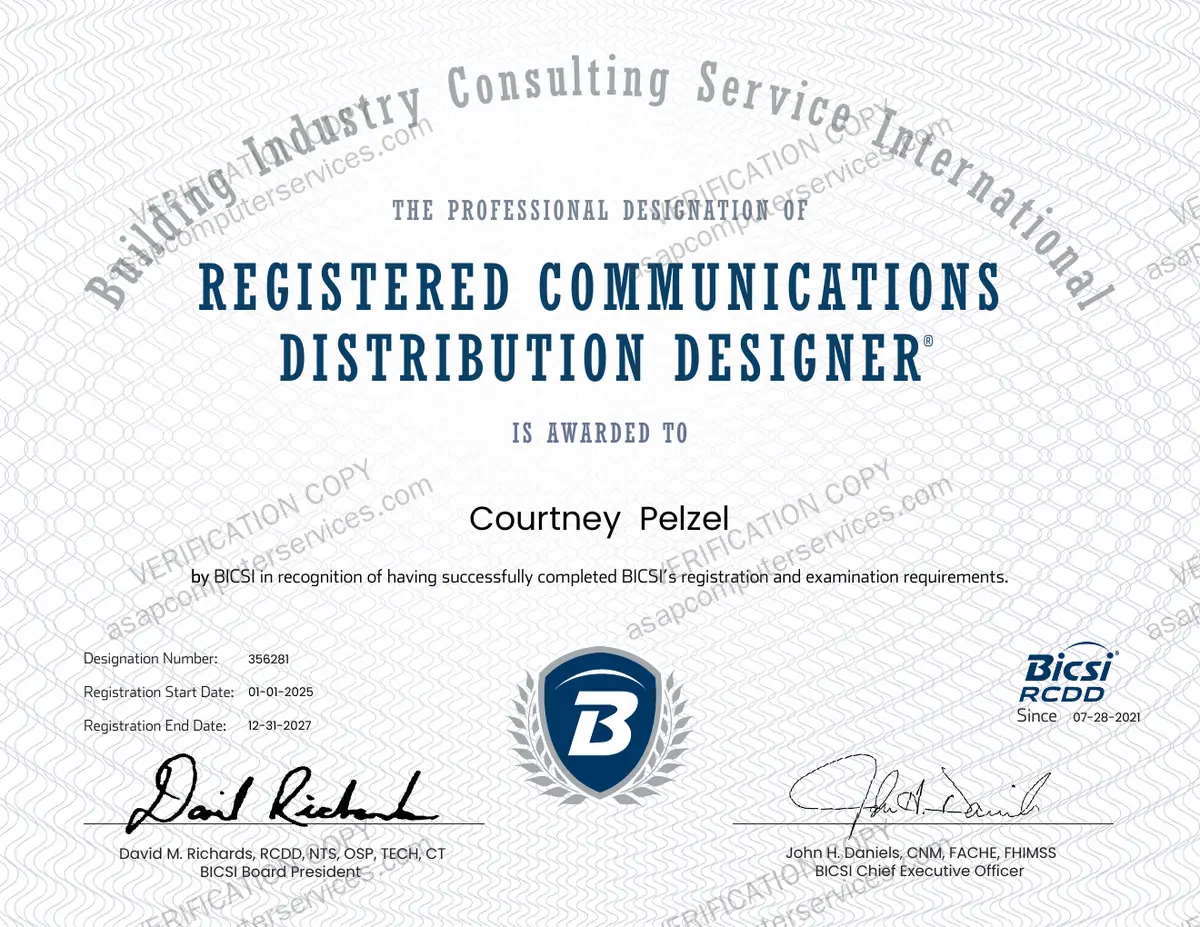Click the BICSI Board President title
The height and width of the screenshot is (927, 1200).
point(280,872)
